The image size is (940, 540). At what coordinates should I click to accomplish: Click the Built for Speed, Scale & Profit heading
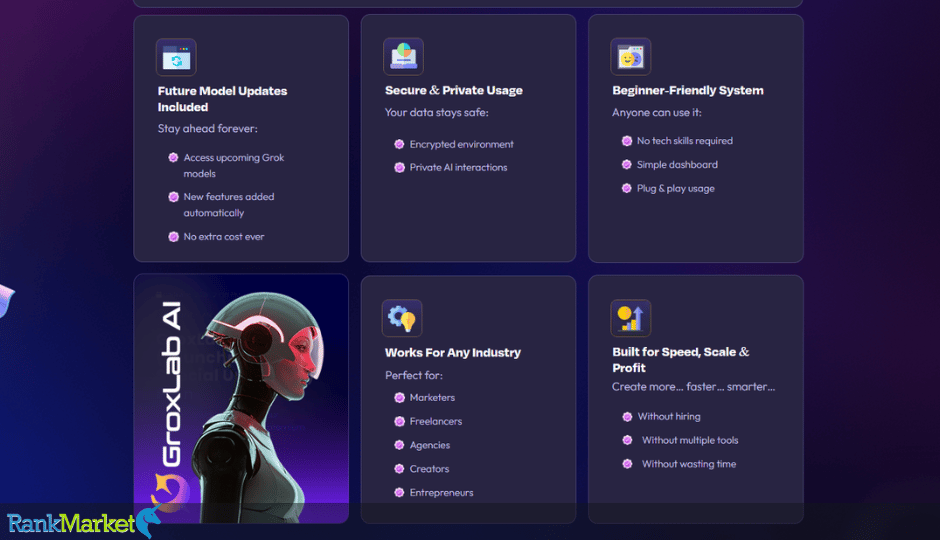680,360
